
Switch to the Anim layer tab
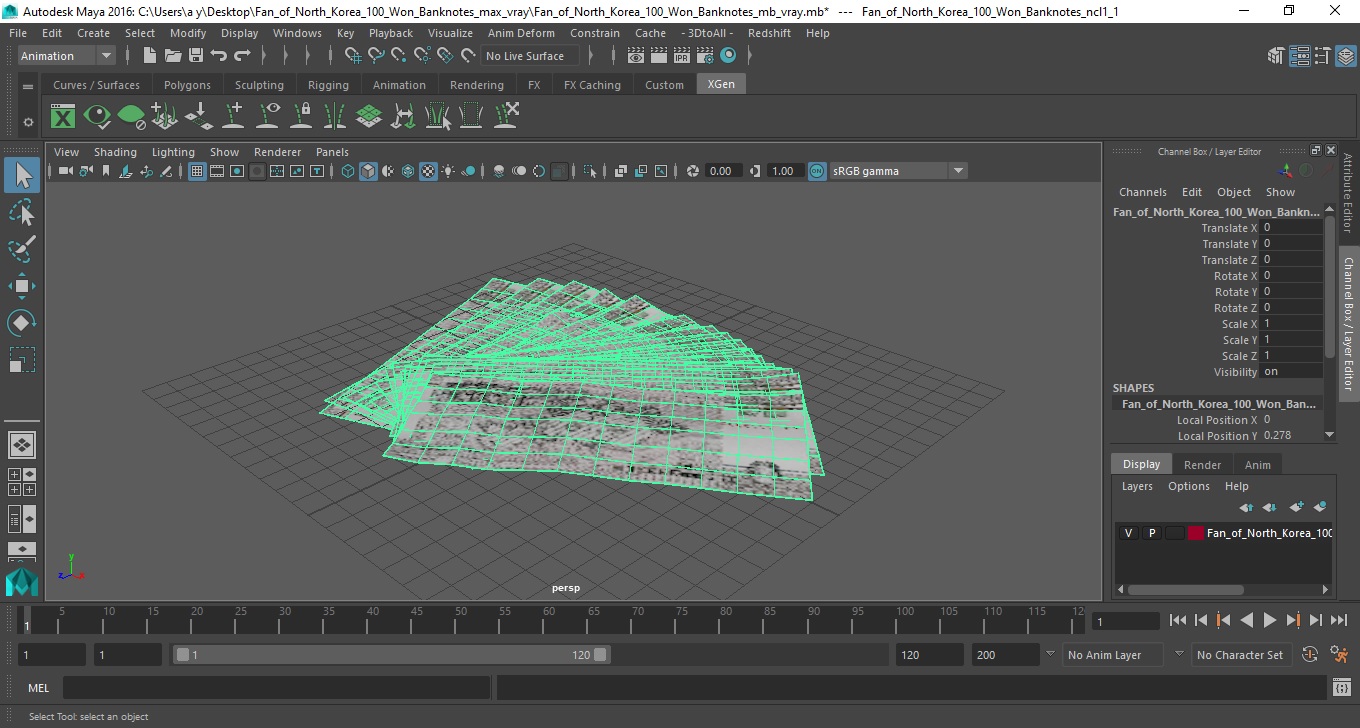pyautogui.click(x=1257, y=465)
